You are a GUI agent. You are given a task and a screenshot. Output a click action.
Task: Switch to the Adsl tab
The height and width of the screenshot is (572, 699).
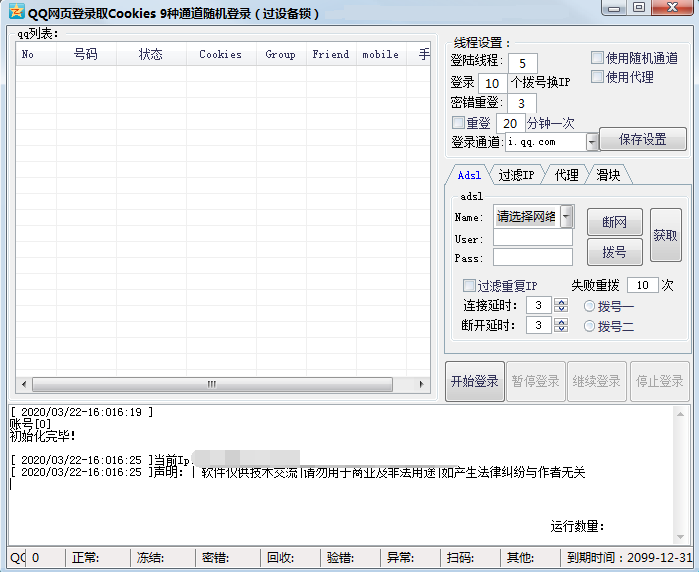coord(469,175)
